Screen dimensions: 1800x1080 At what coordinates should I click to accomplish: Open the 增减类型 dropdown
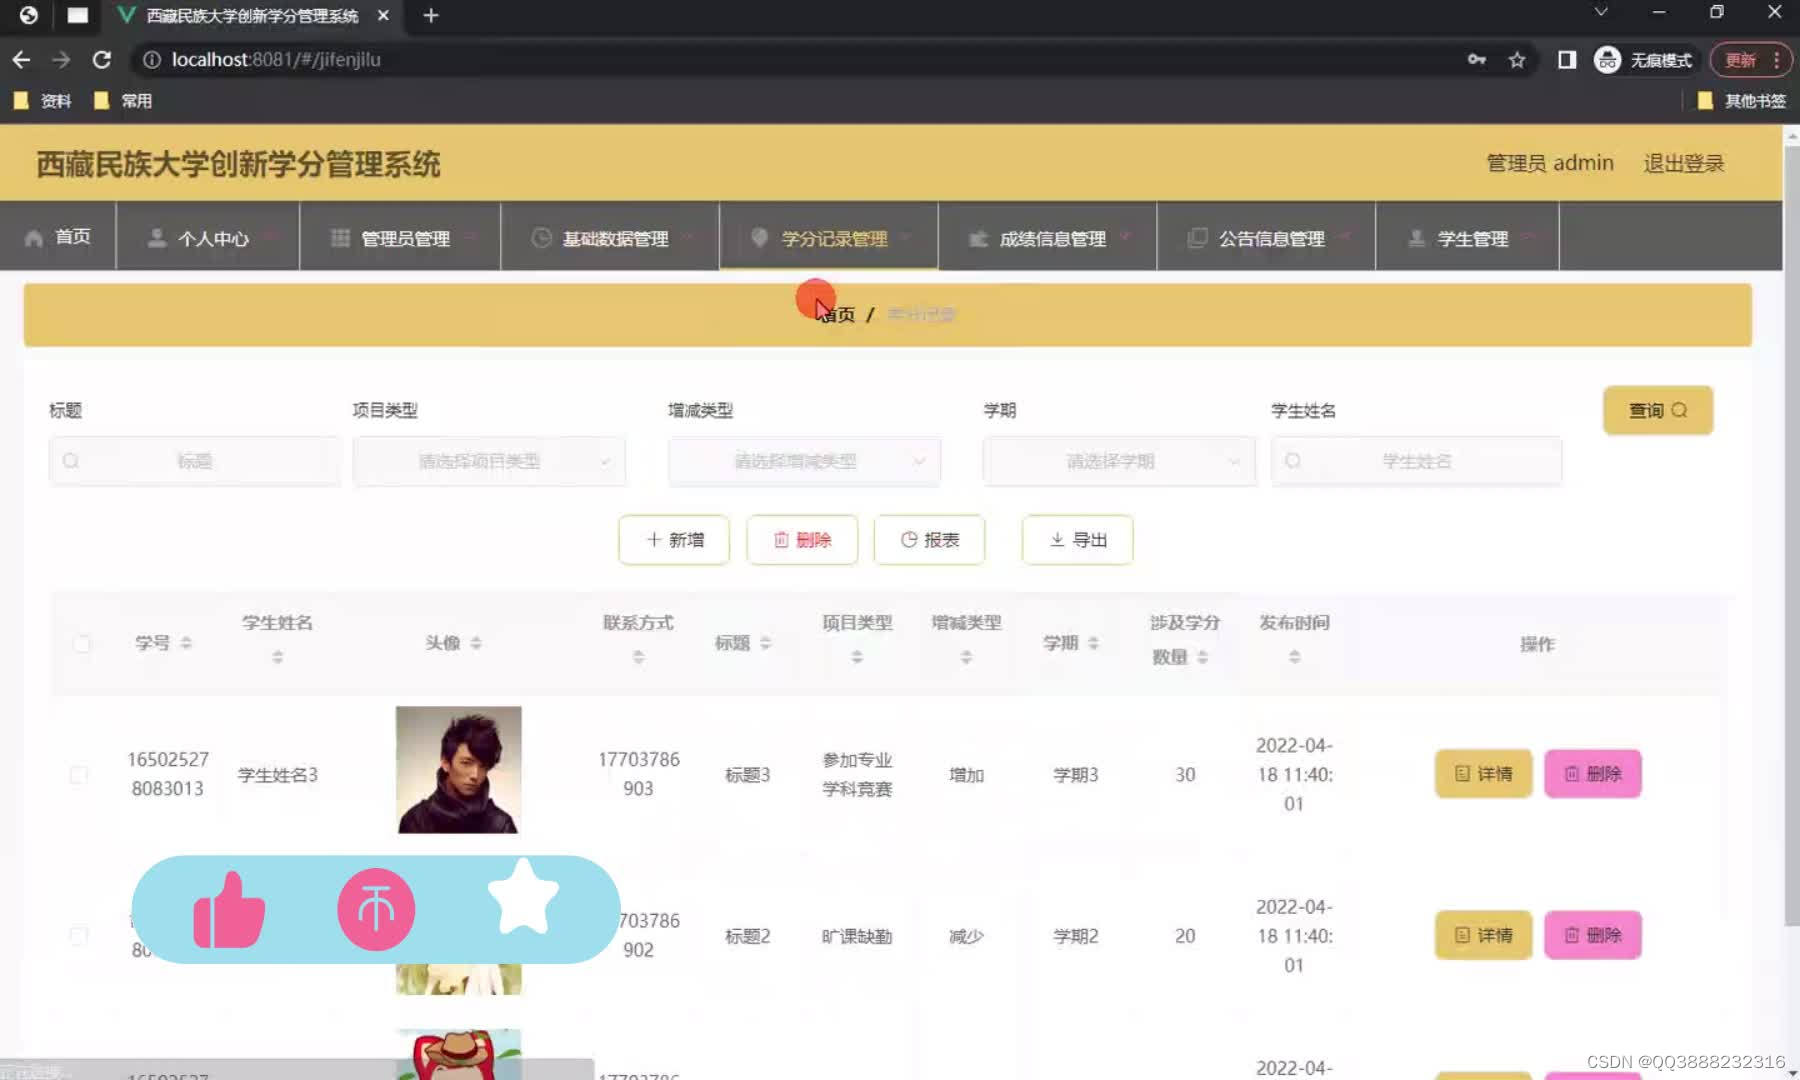[803, 461]
